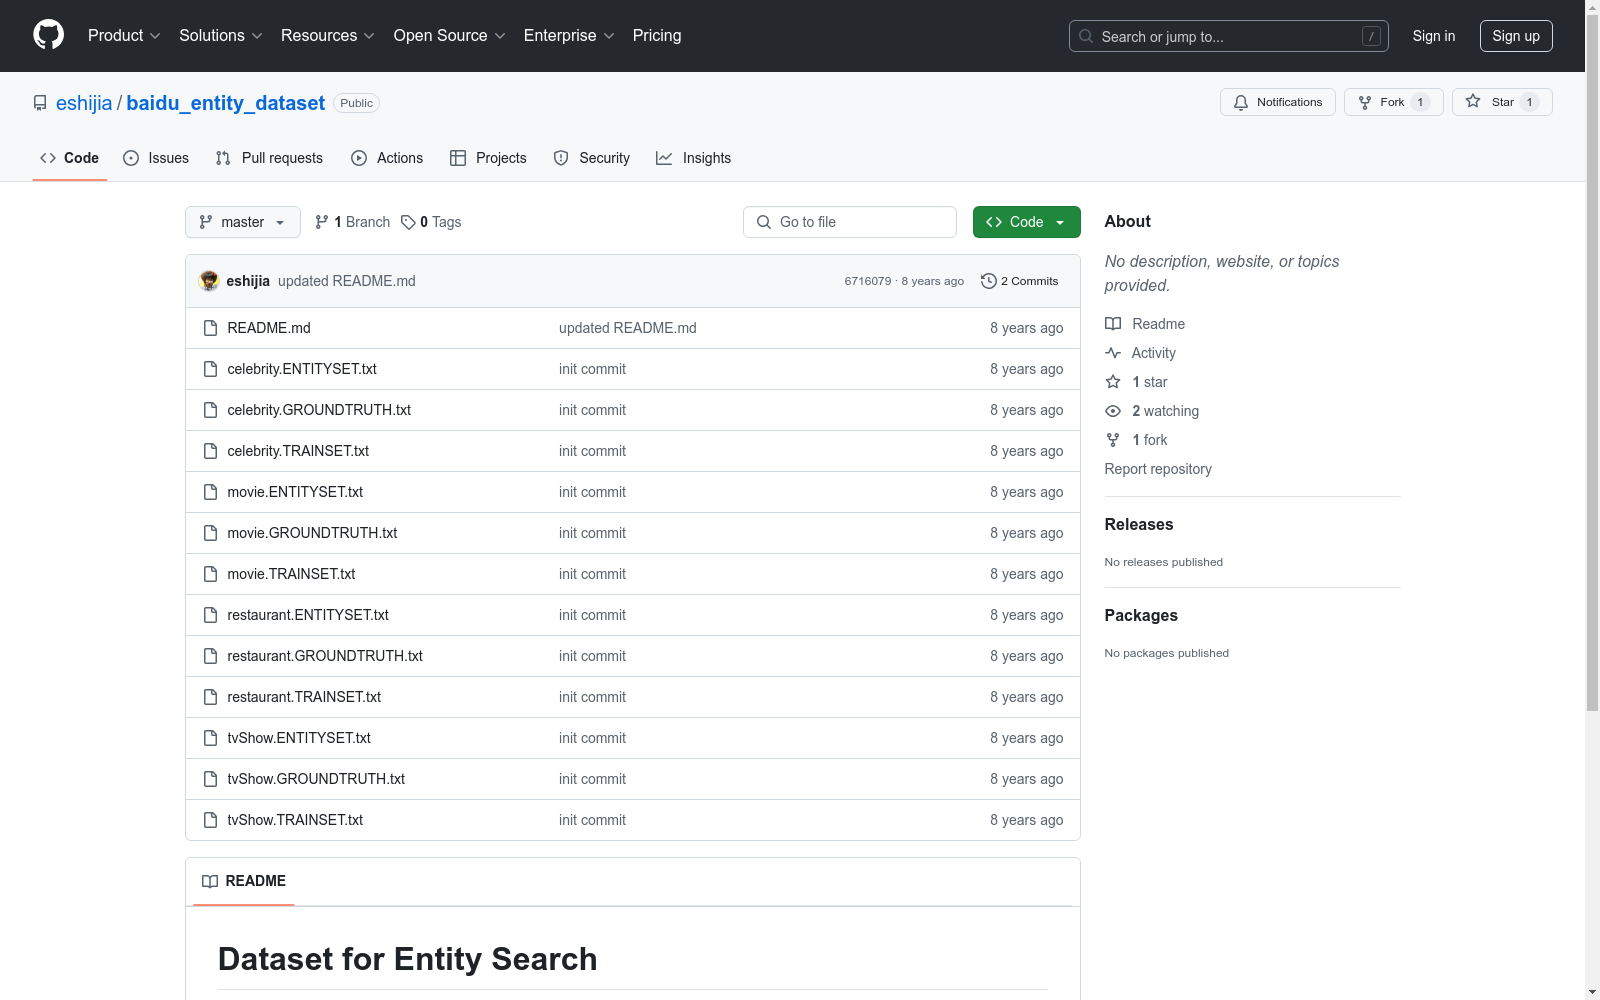Click the Sign up button
The width and height of the screenshot is (1600, 1000).
[1516, 36]
